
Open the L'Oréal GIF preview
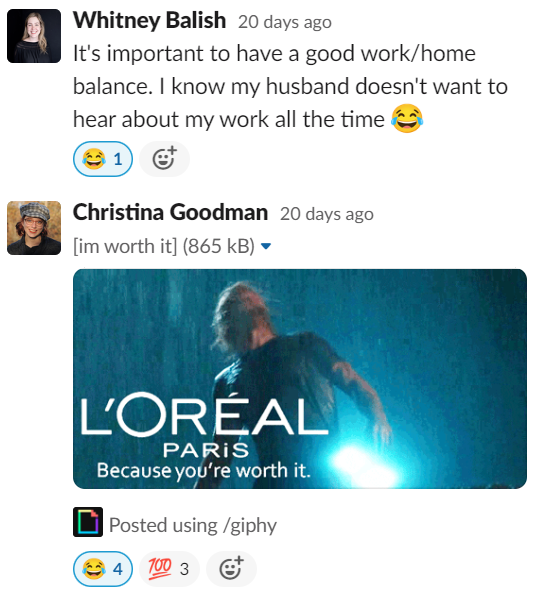click(300, 379)
